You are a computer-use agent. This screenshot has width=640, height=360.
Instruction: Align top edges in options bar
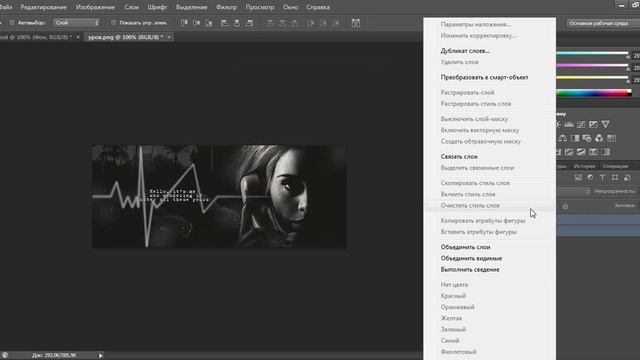coord(184,23)
